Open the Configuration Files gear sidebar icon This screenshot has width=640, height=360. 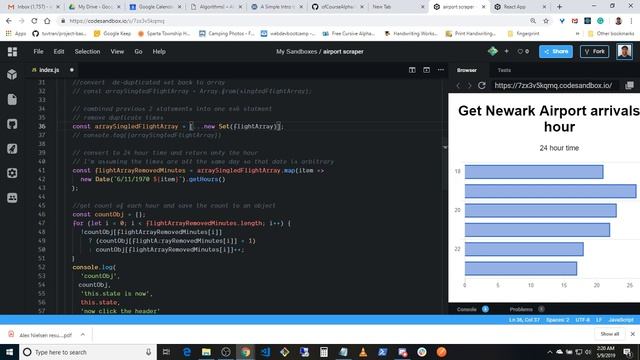[12, 173]
